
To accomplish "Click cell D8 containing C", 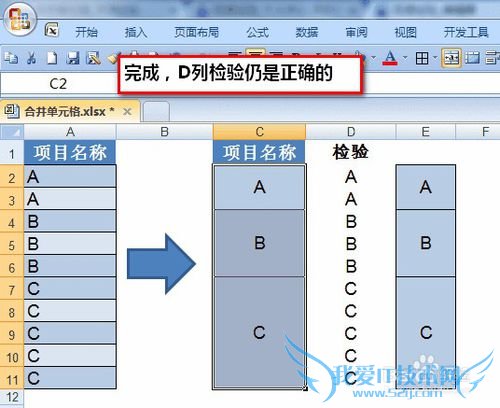I will pyautogui.click(x=351, y=311).
